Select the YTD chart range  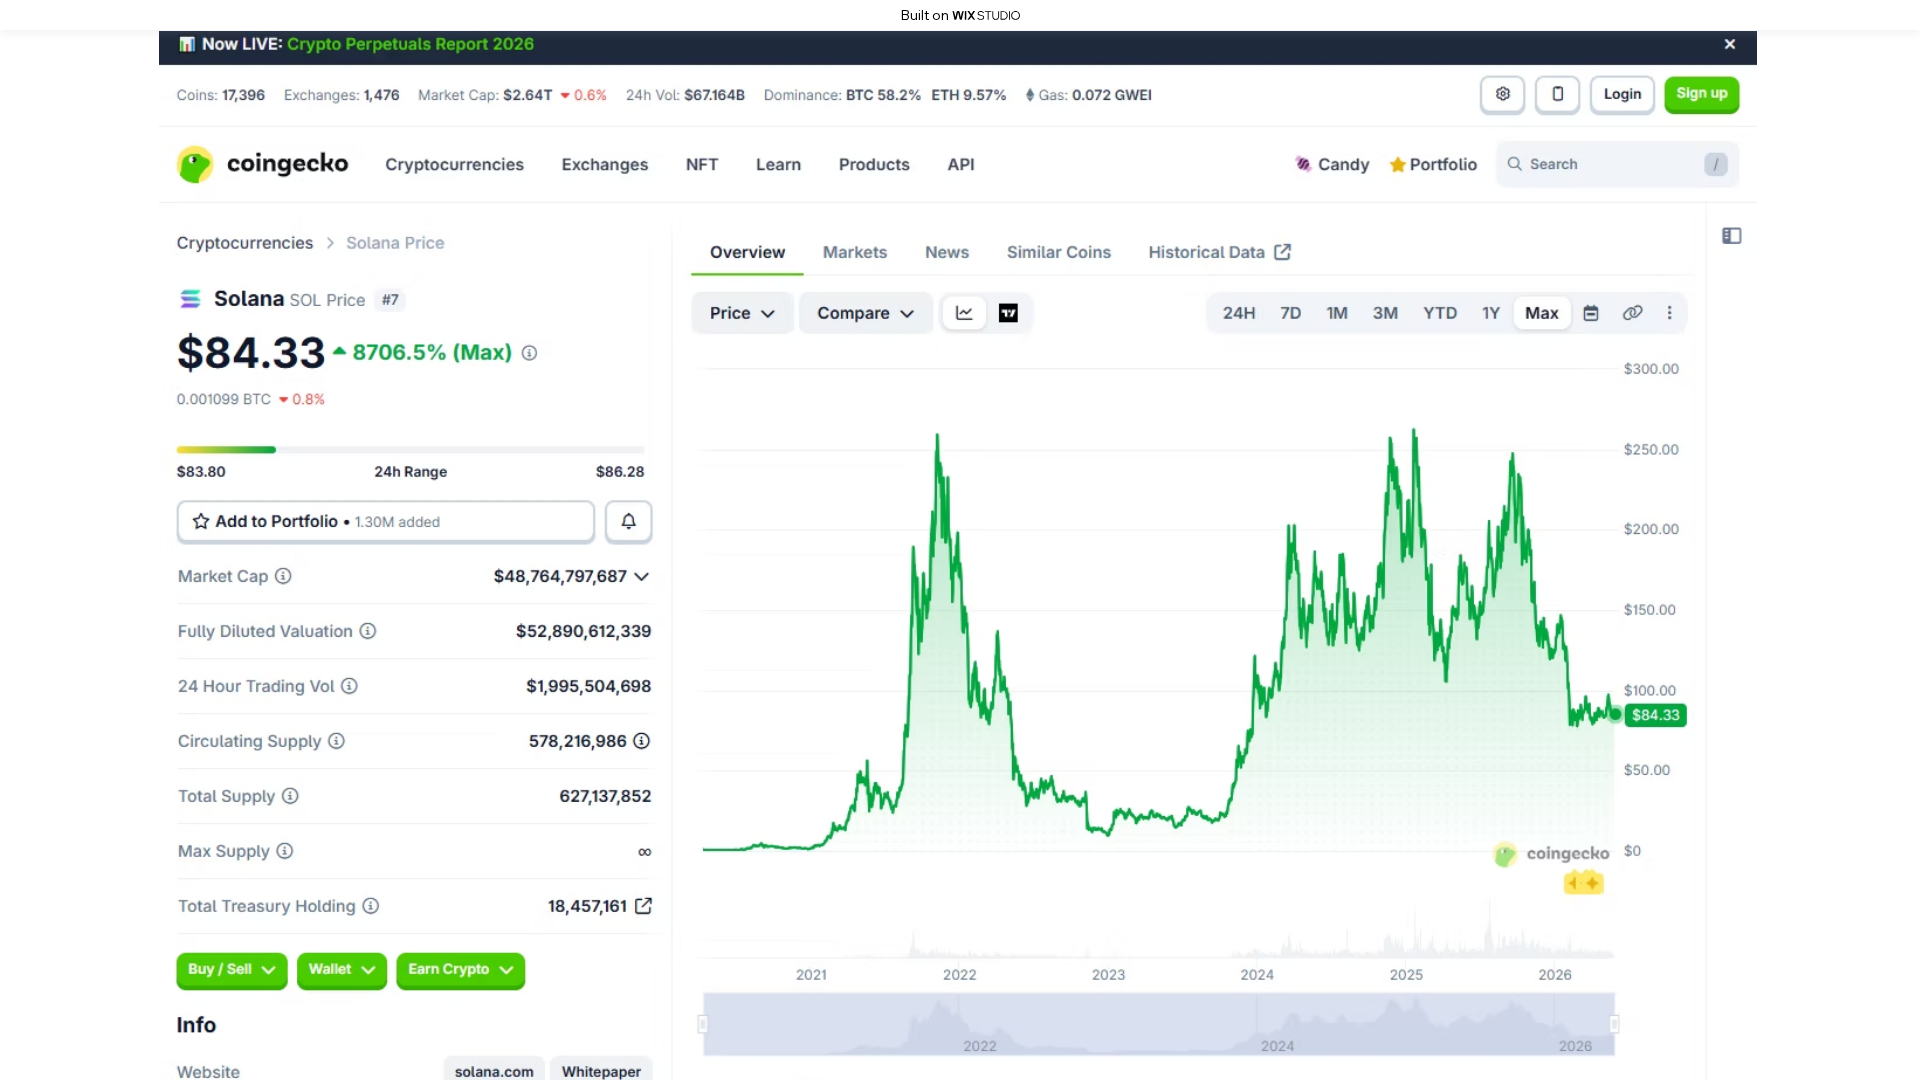tap(1440, 313)
